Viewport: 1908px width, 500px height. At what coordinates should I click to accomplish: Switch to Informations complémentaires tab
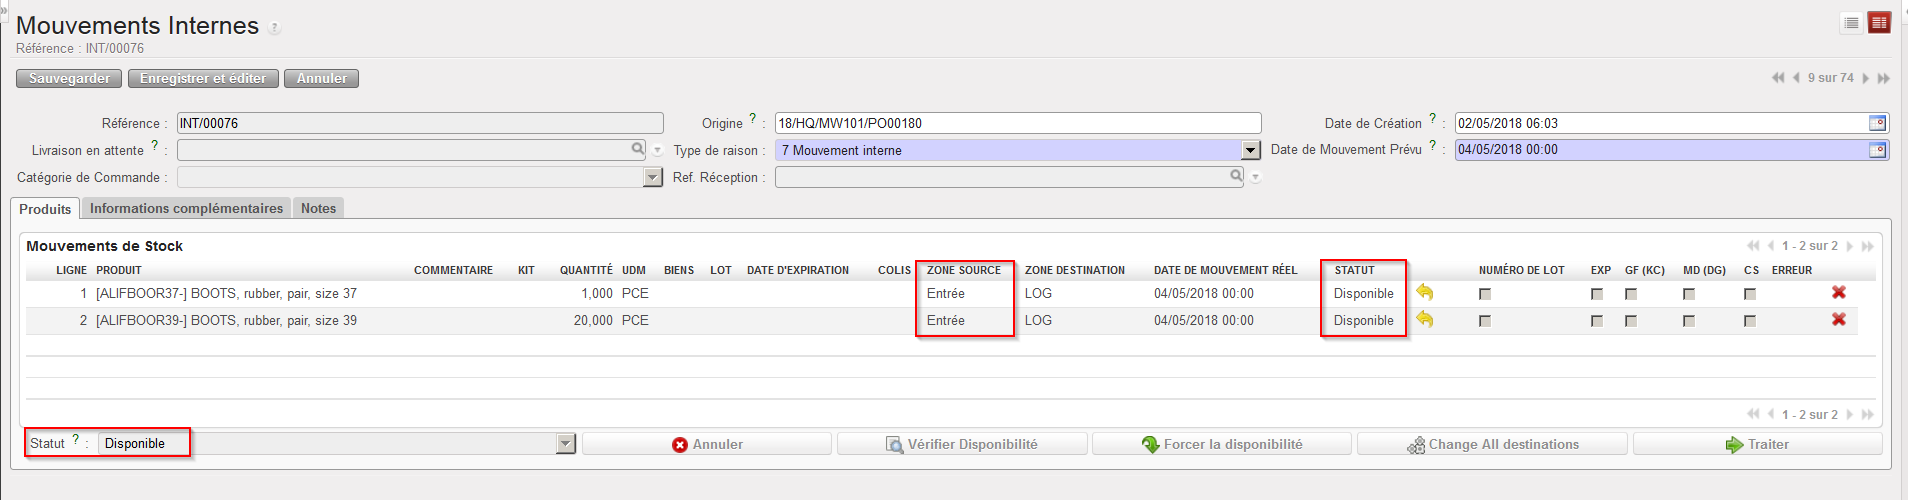pyautogui.click(x=186, y=208)
